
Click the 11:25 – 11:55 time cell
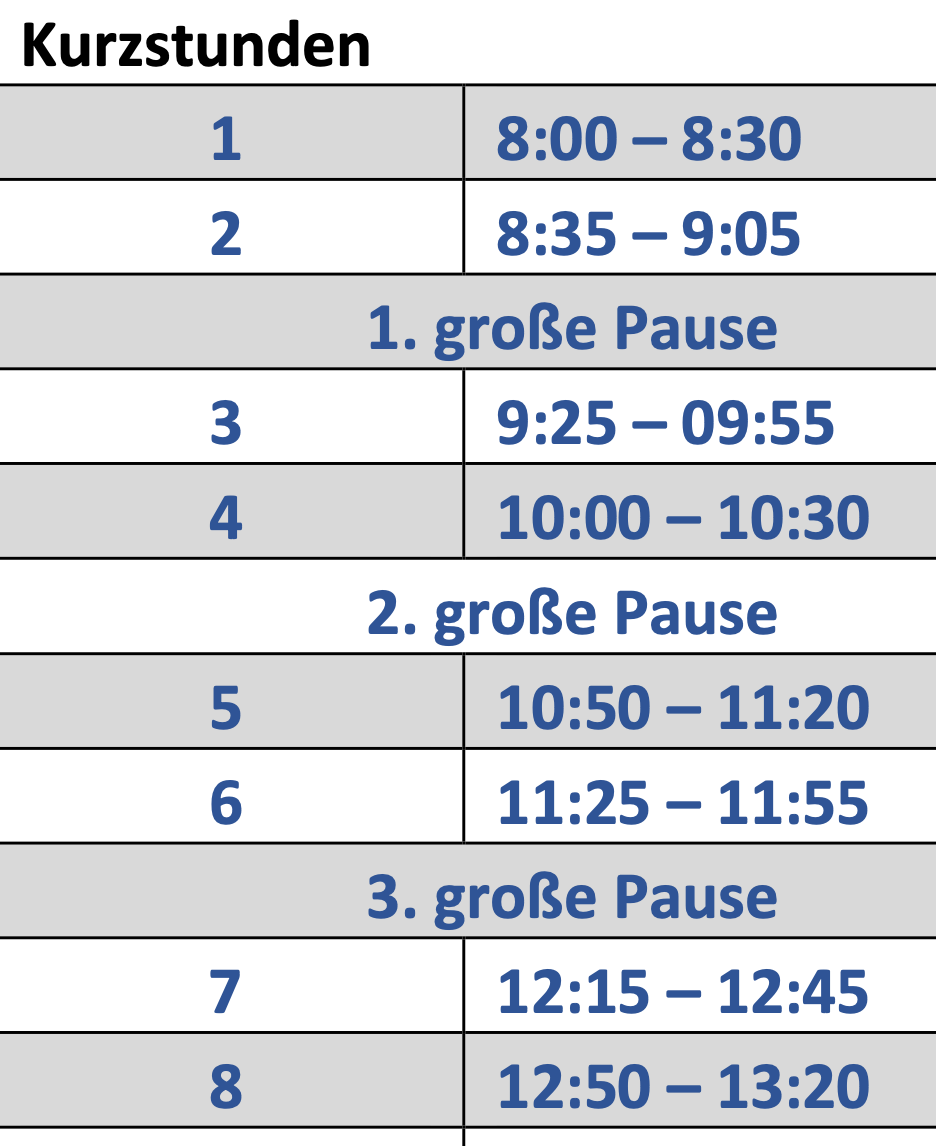tap(683, 802)
